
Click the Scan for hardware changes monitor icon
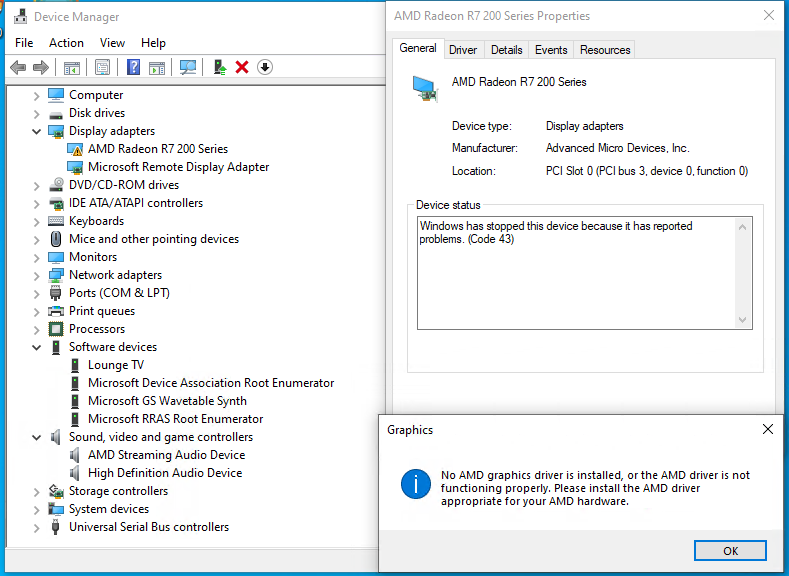tap(188, 67)
